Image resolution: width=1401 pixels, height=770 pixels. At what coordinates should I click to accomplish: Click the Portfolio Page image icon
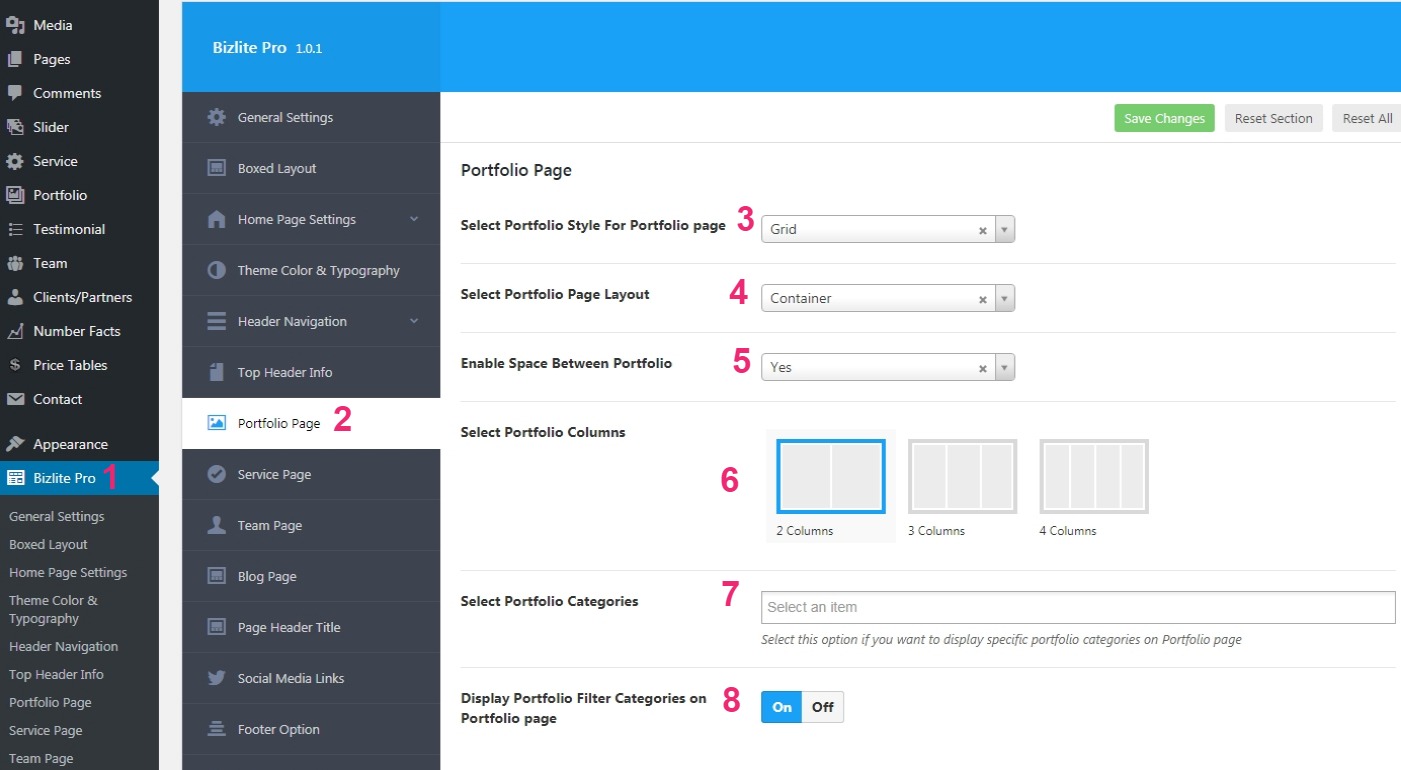(x=216, y=423)
